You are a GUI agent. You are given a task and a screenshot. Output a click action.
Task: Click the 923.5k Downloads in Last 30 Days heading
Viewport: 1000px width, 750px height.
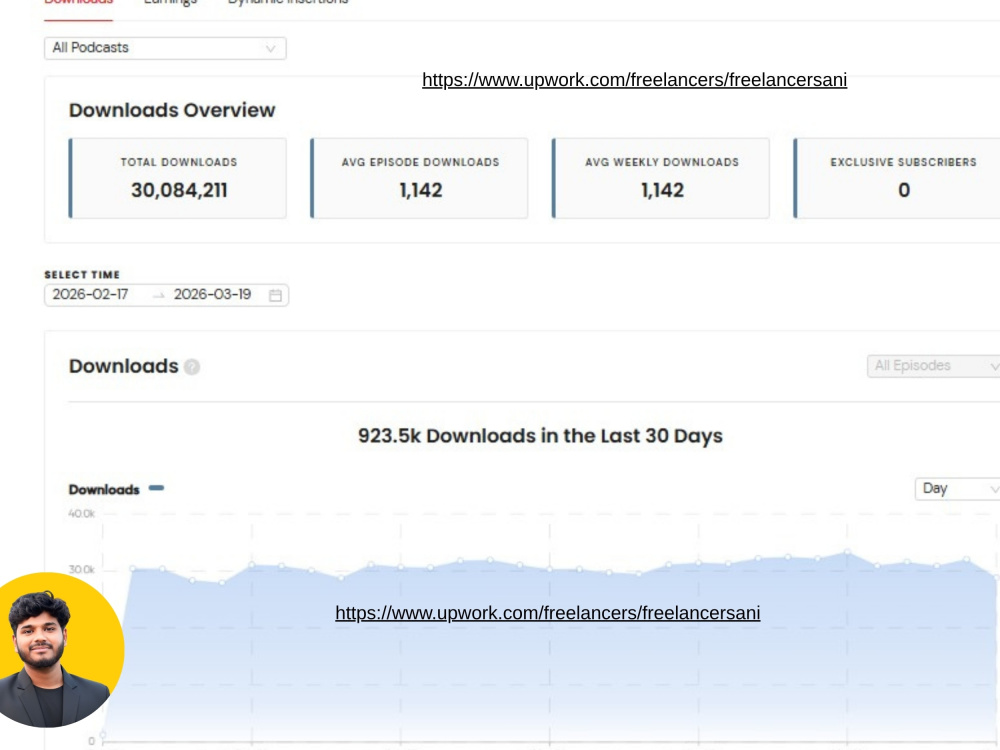click(x=540, y=436)
